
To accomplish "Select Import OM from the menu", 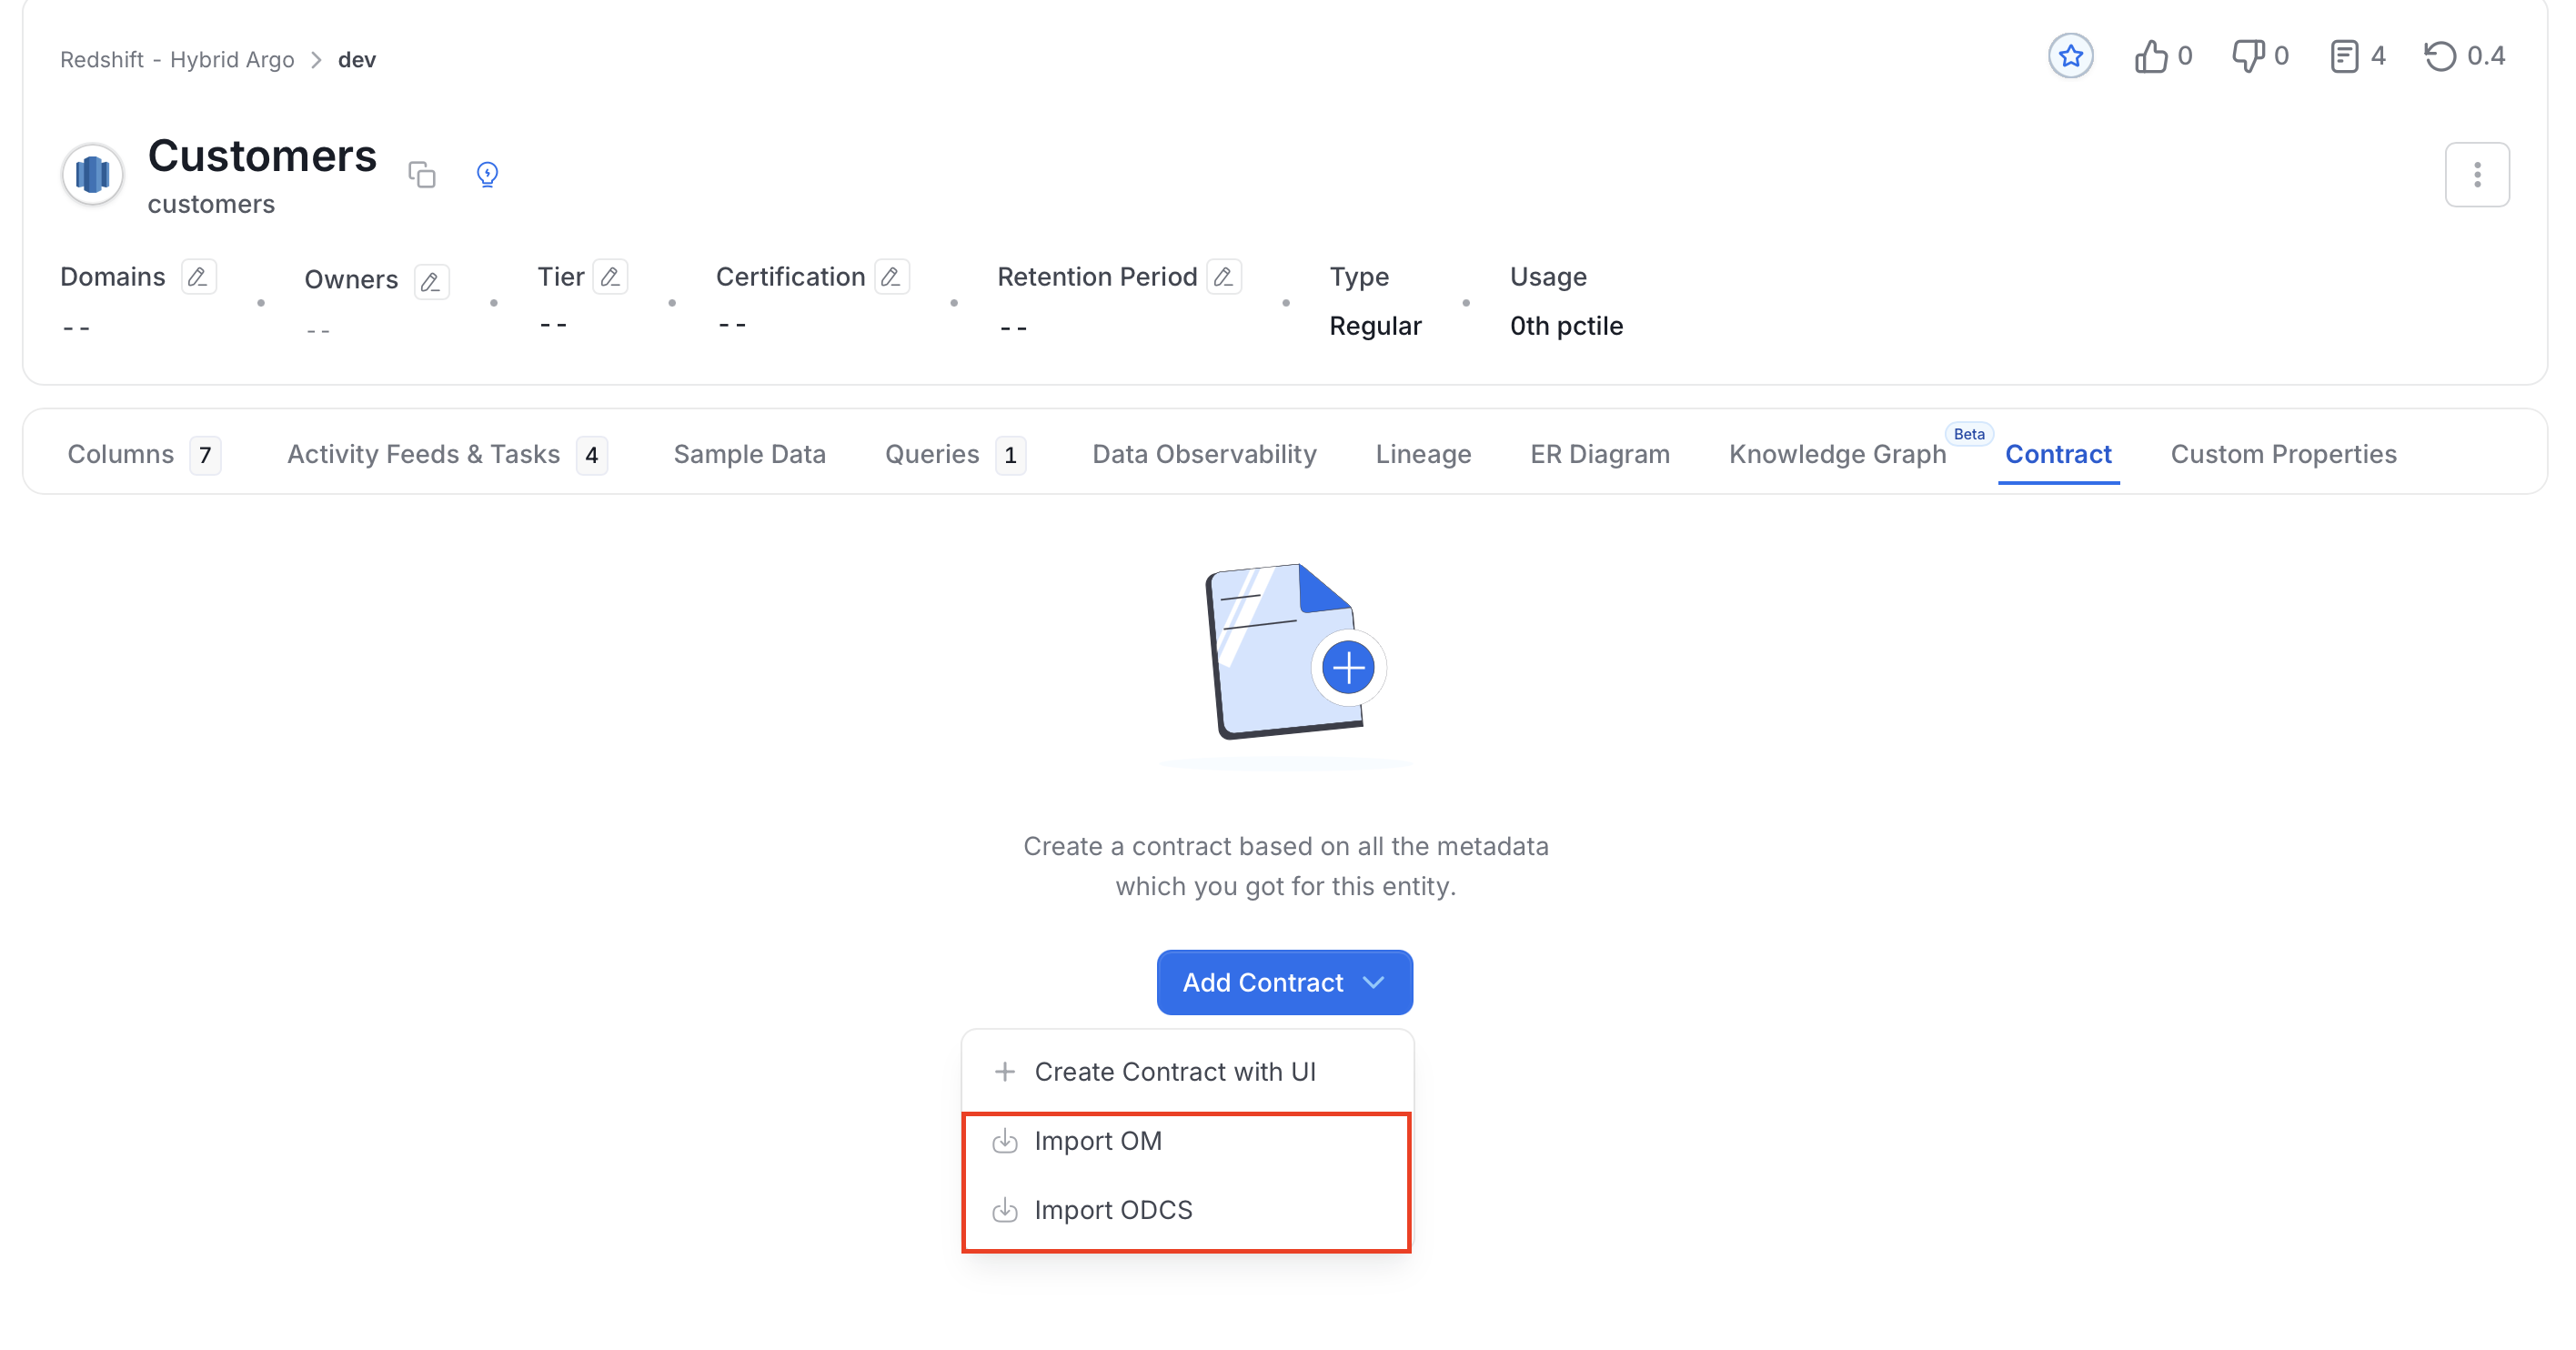I will (1186, 1140).
